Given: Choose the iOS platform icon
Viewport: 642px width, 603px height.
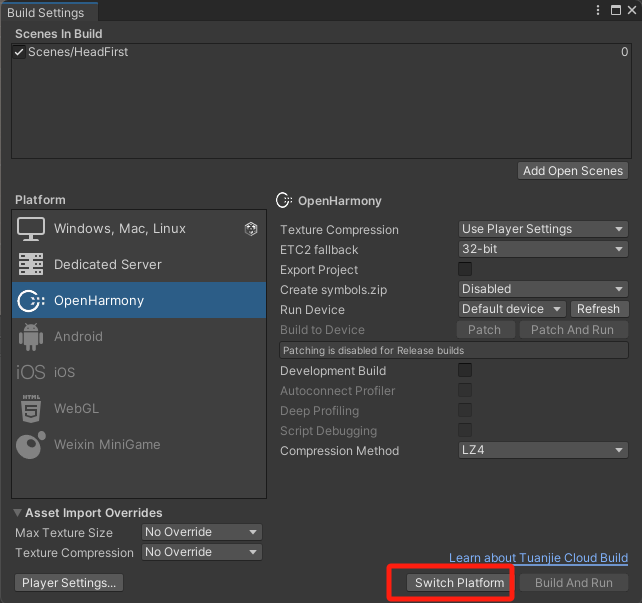Looking at the screenshot, I should tap(31, 372).
